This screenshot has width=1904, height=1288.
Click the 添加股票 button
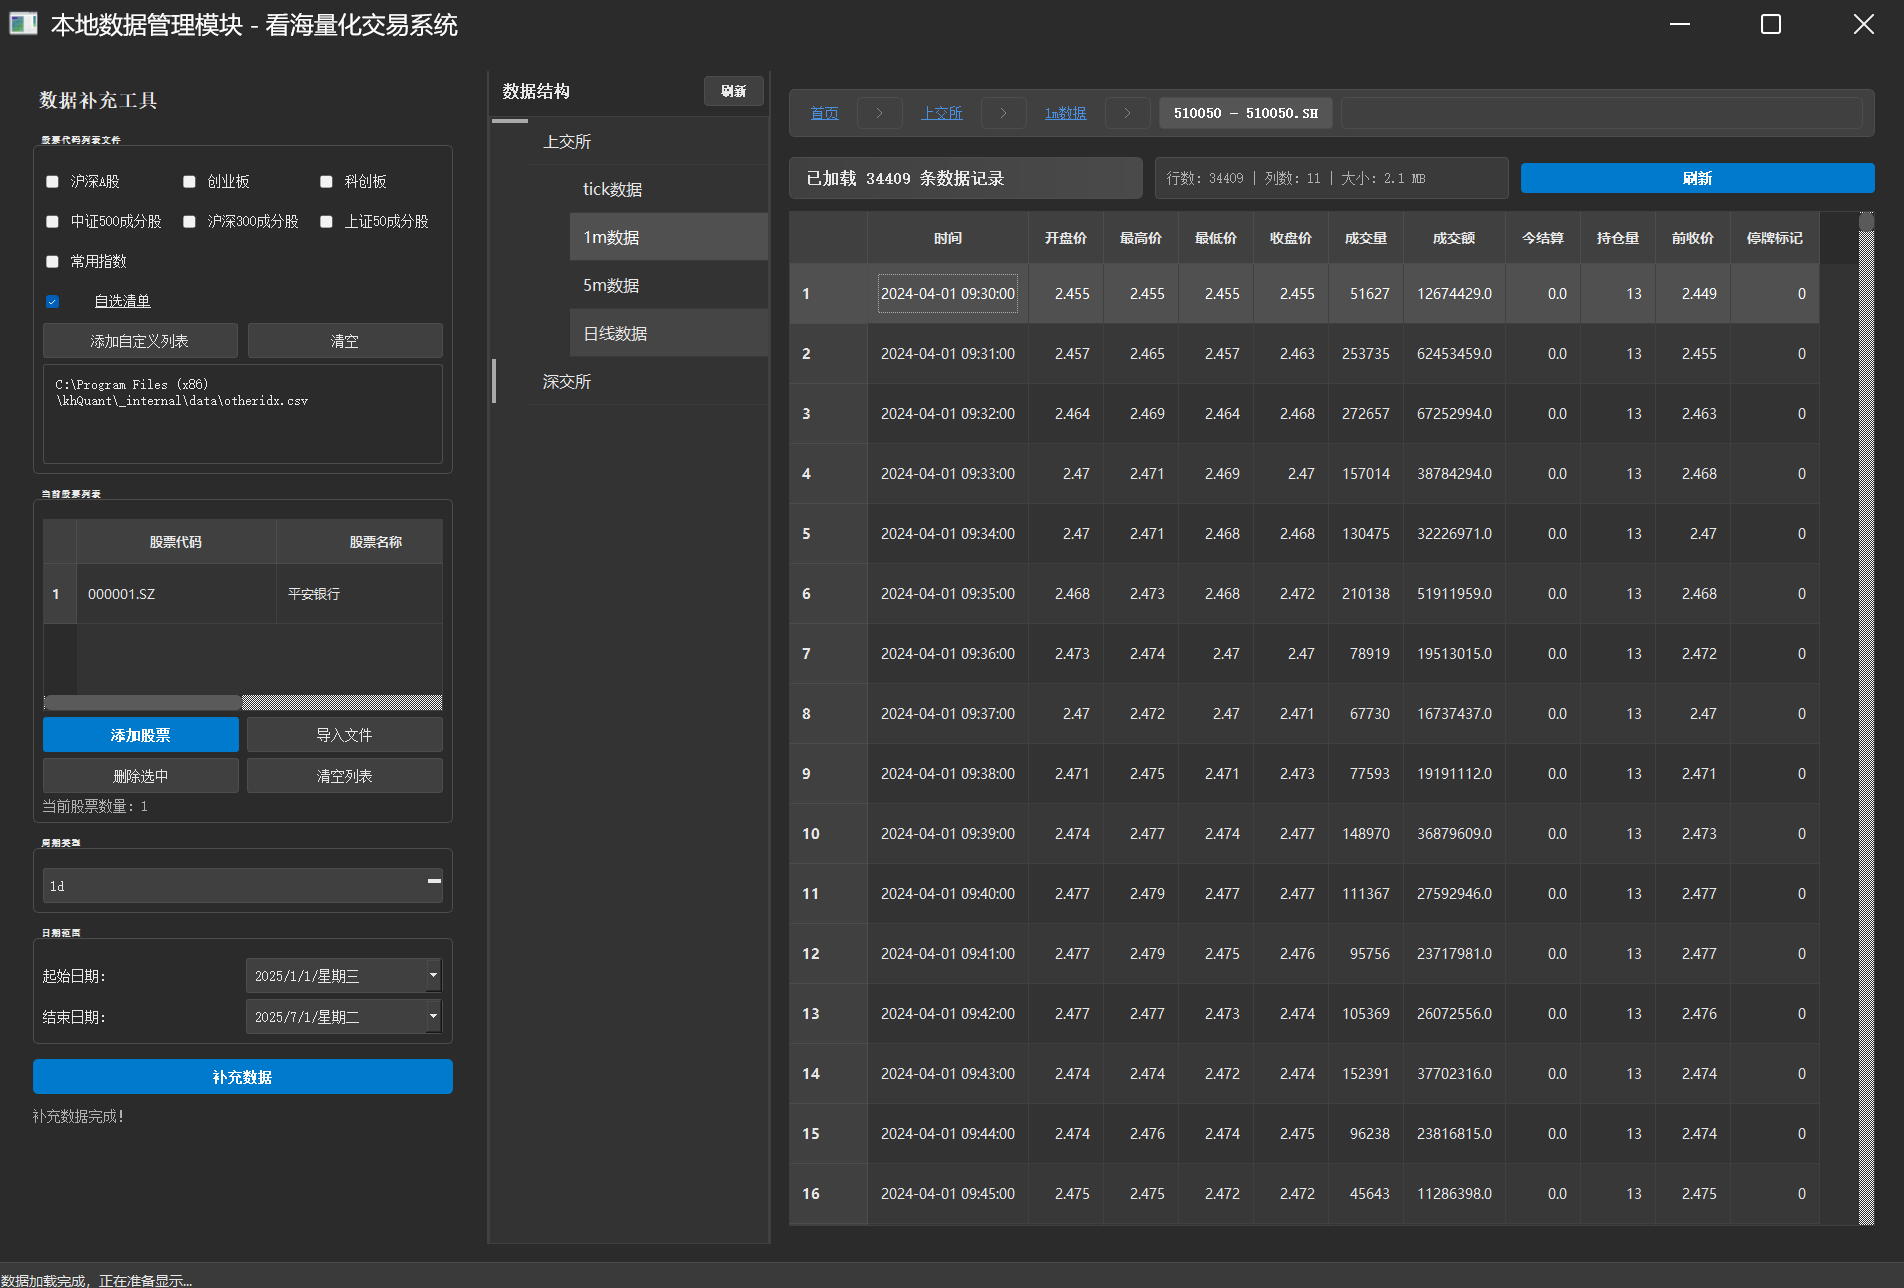141,735
